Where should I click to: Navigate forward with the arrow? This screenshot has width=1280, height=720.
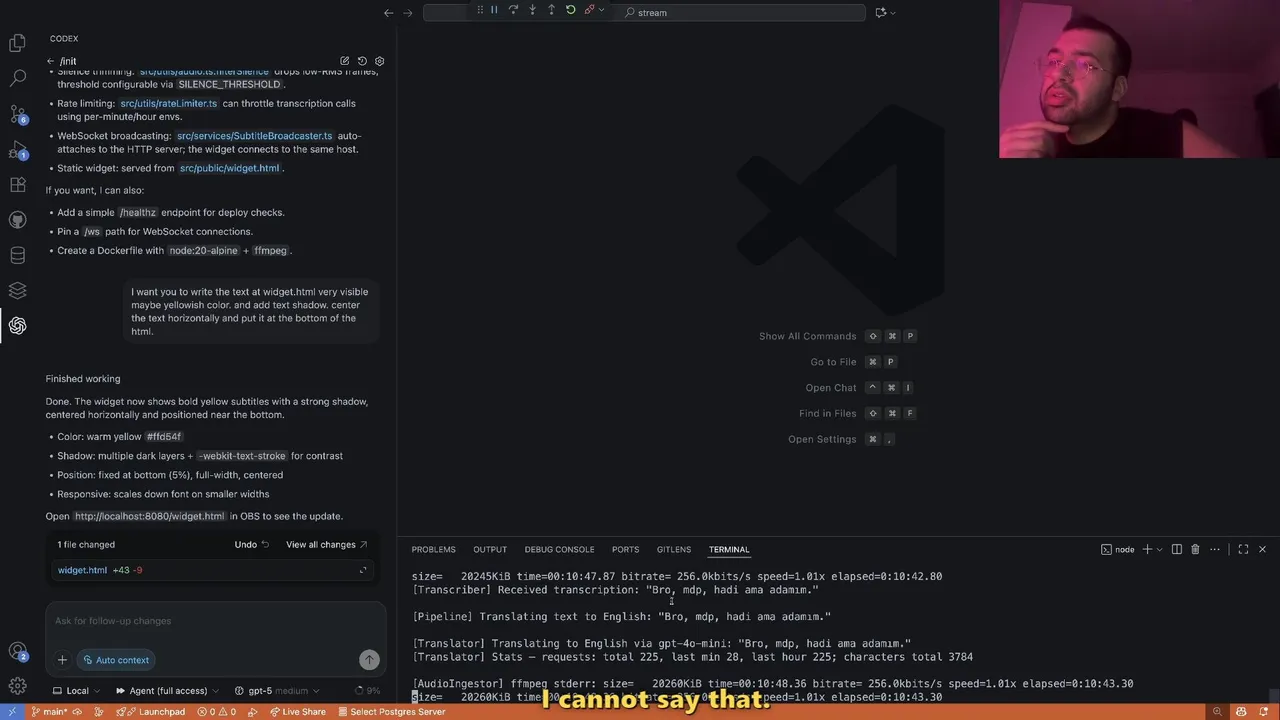point(408,12)
